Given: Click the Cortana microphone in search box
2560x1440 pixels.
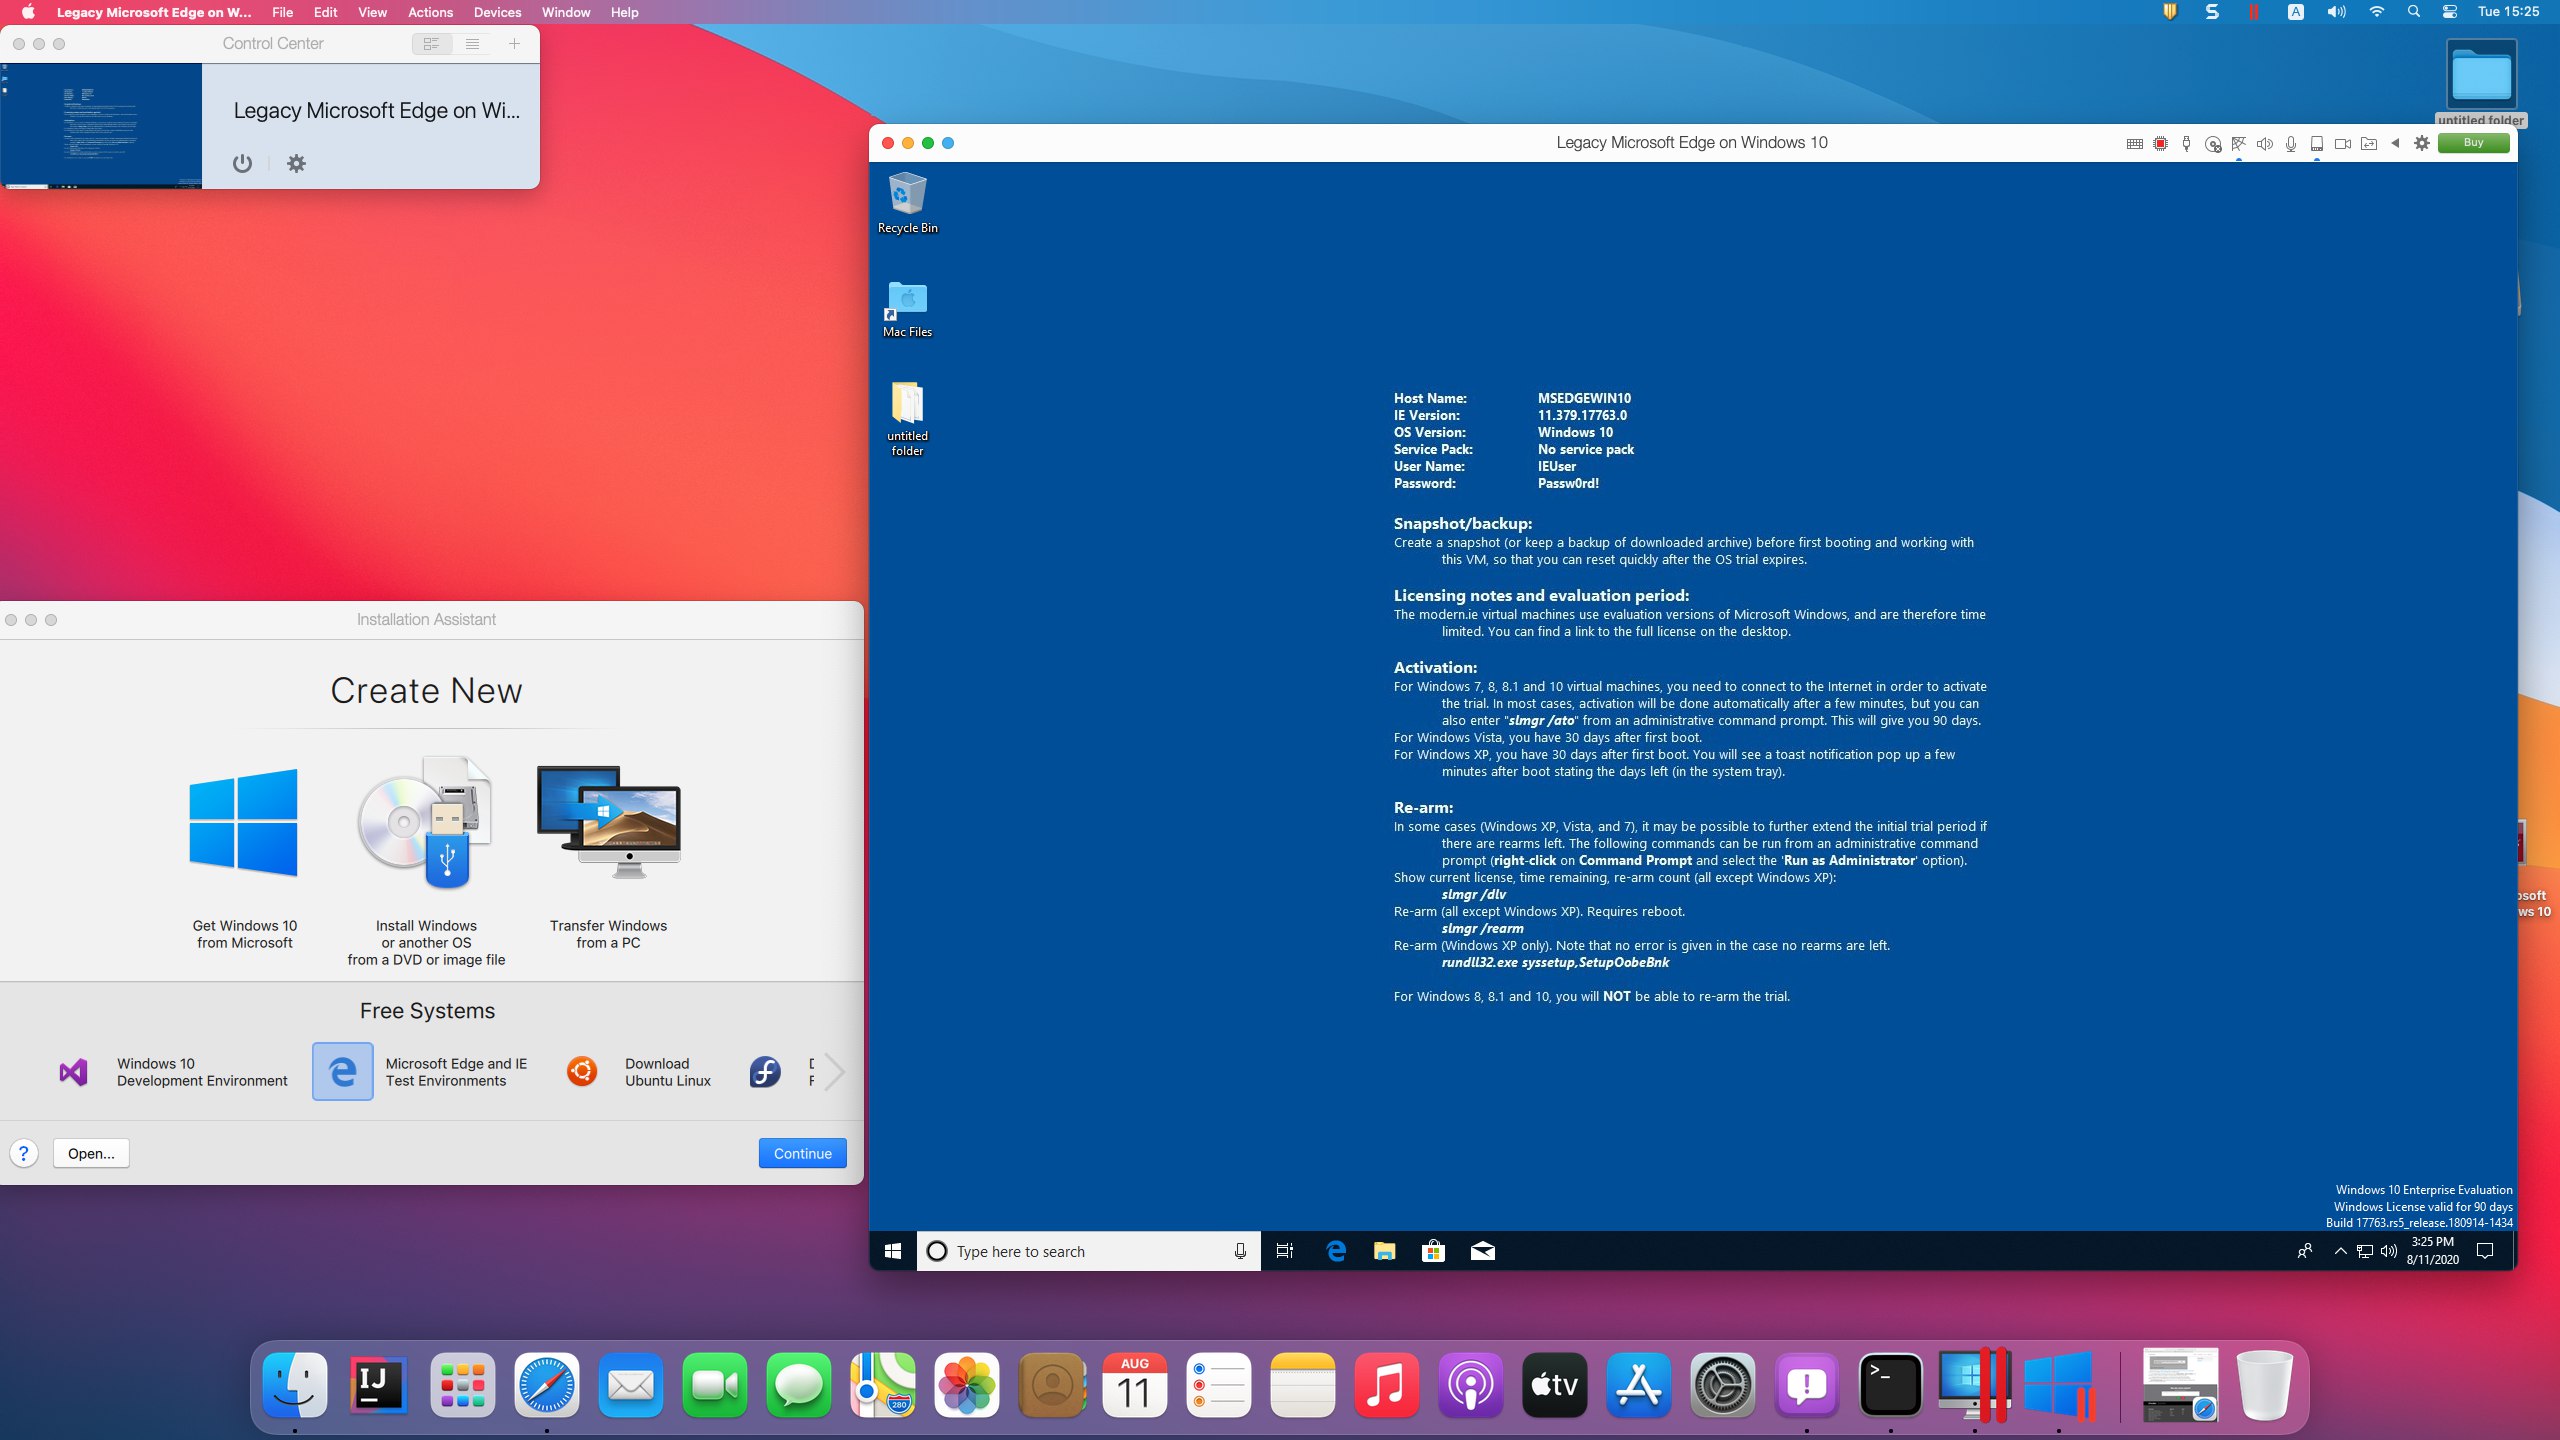Looking at the screenshot, I should 1240,1251.
